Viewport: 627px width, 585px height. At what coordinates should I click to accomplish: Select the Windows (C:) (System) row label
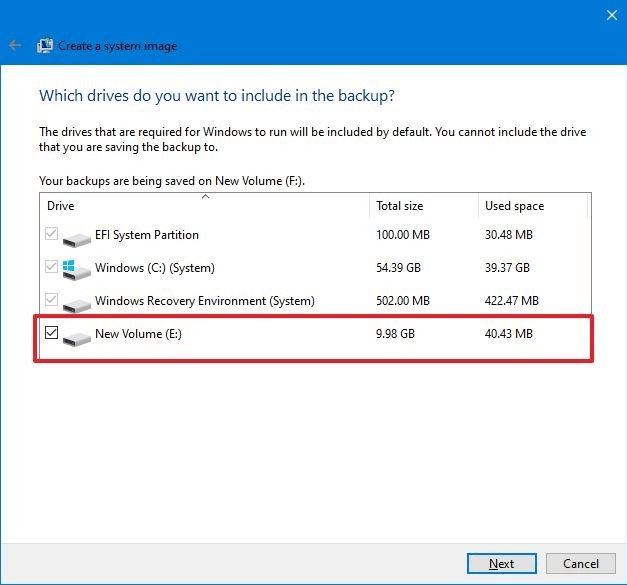click(154, 268)
